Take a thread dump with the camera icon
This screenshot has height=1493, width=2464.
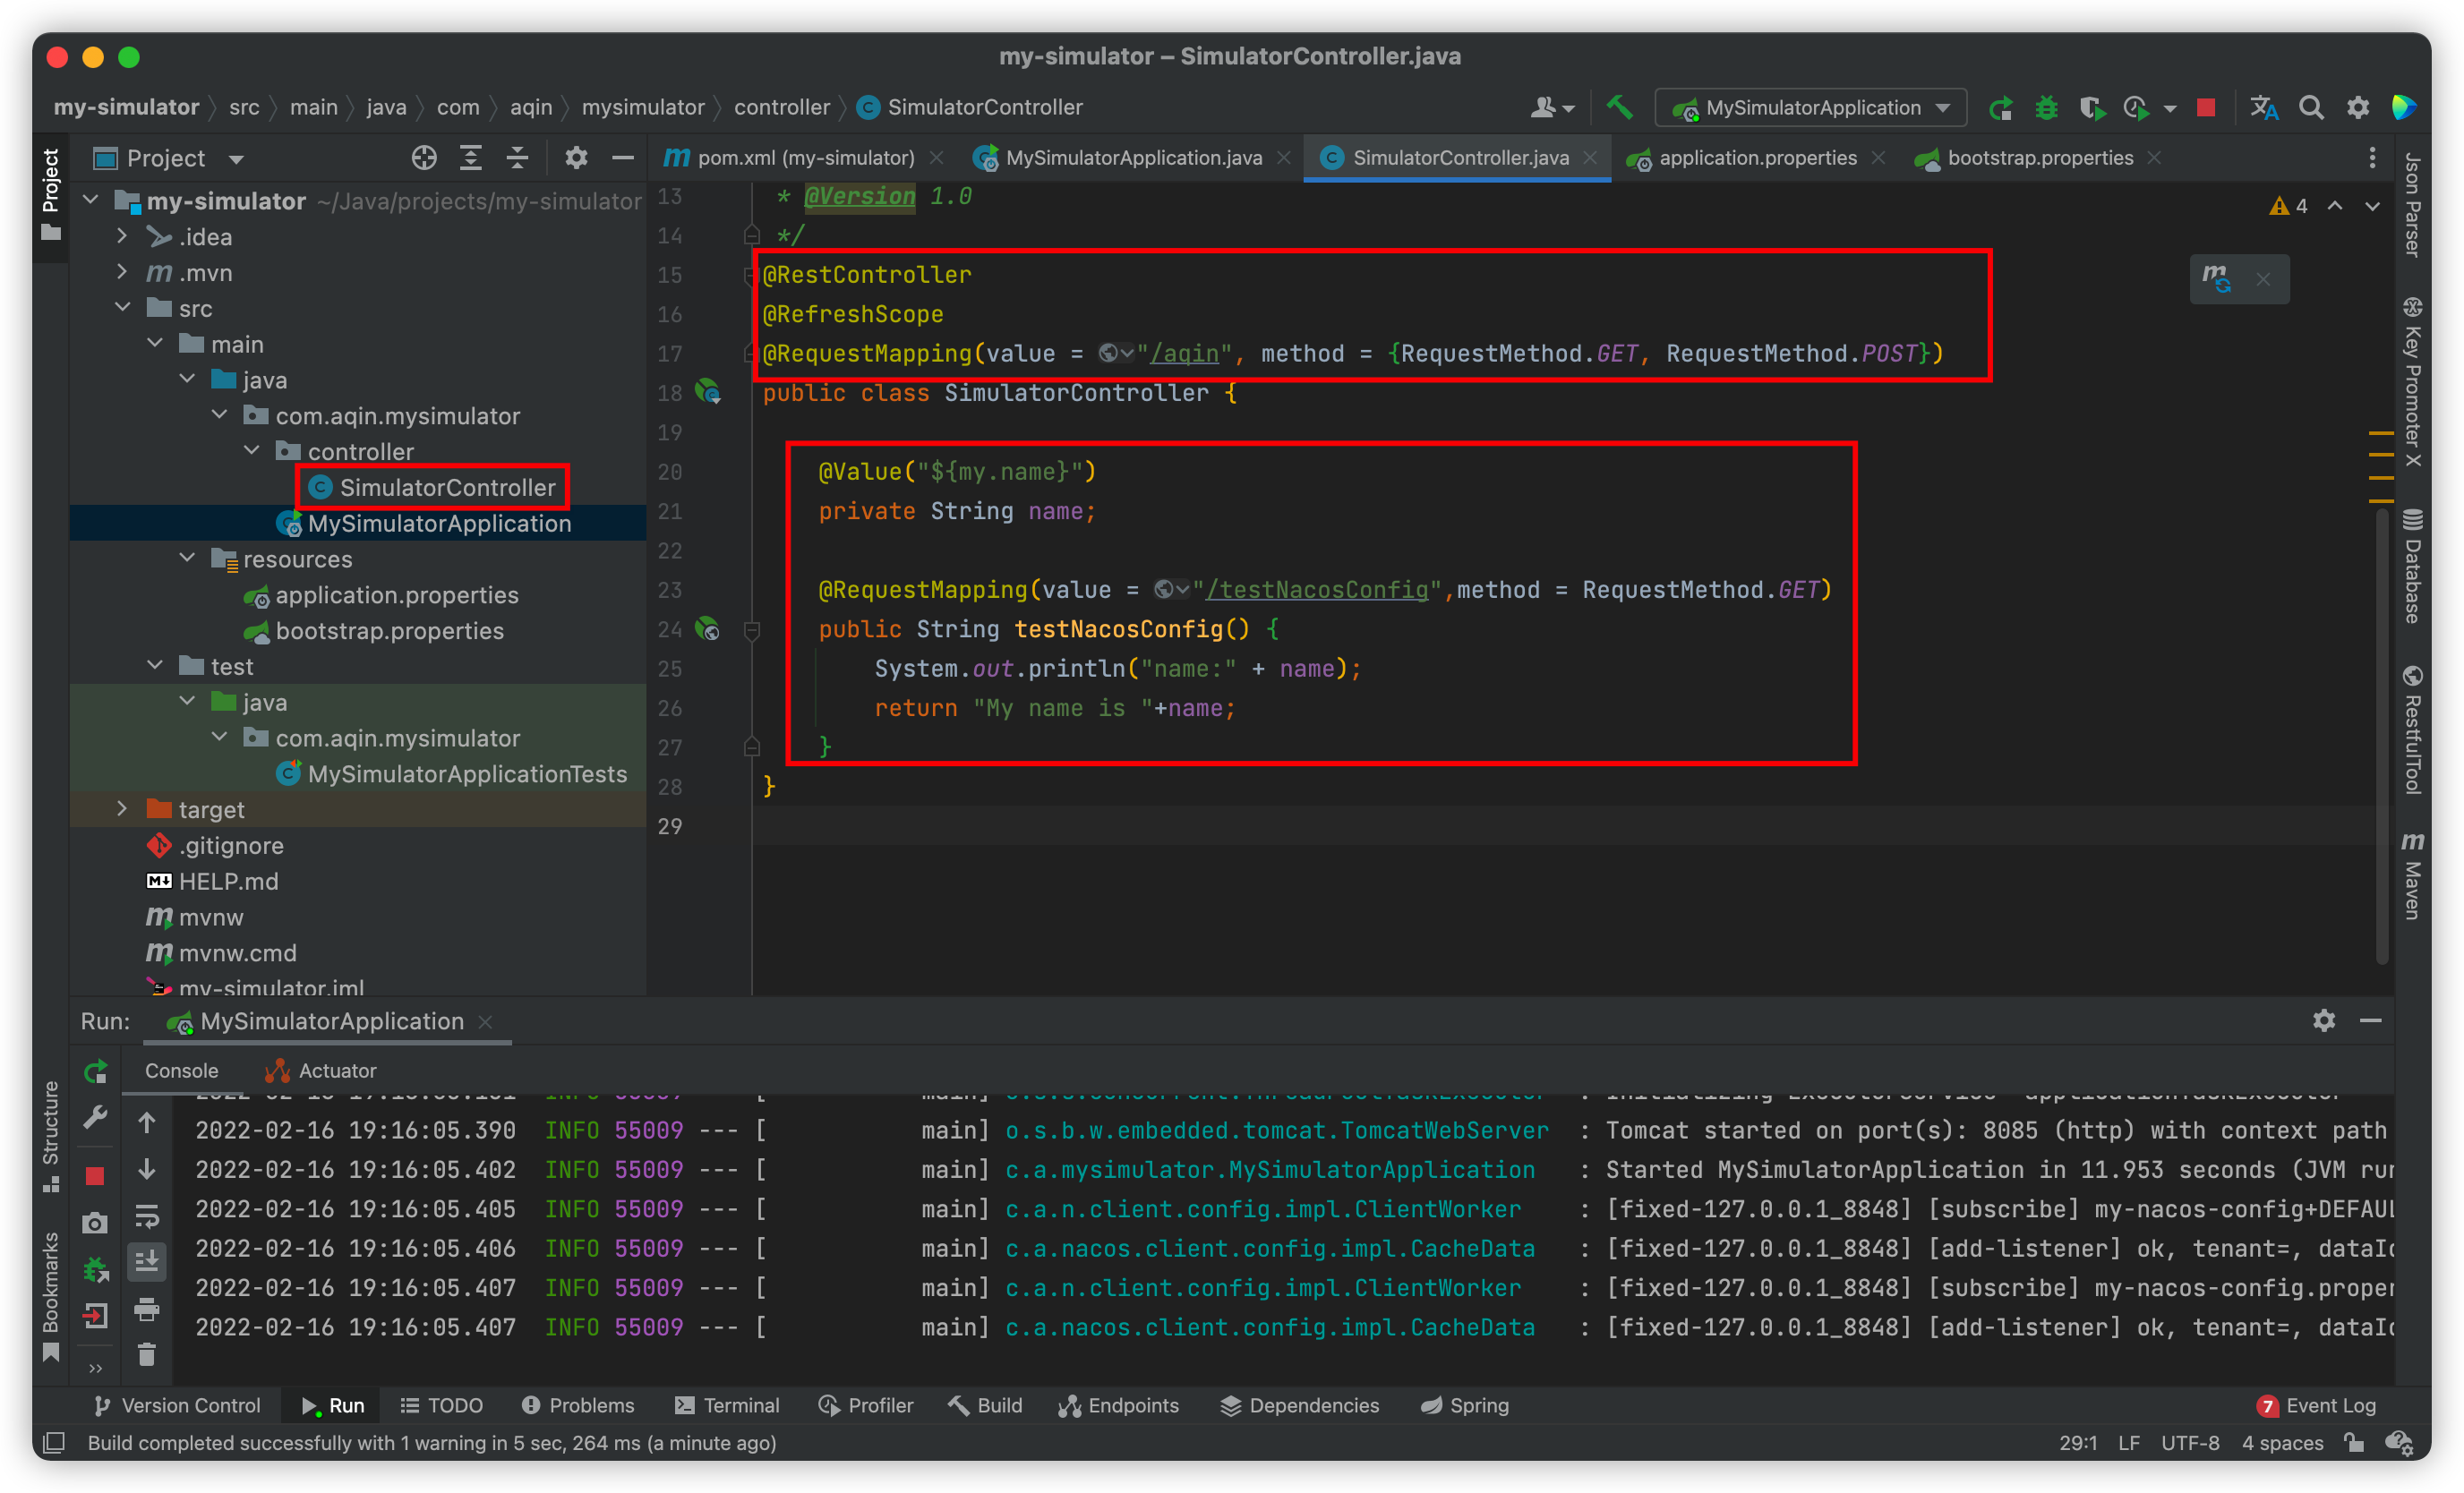tap(95, 1222)
